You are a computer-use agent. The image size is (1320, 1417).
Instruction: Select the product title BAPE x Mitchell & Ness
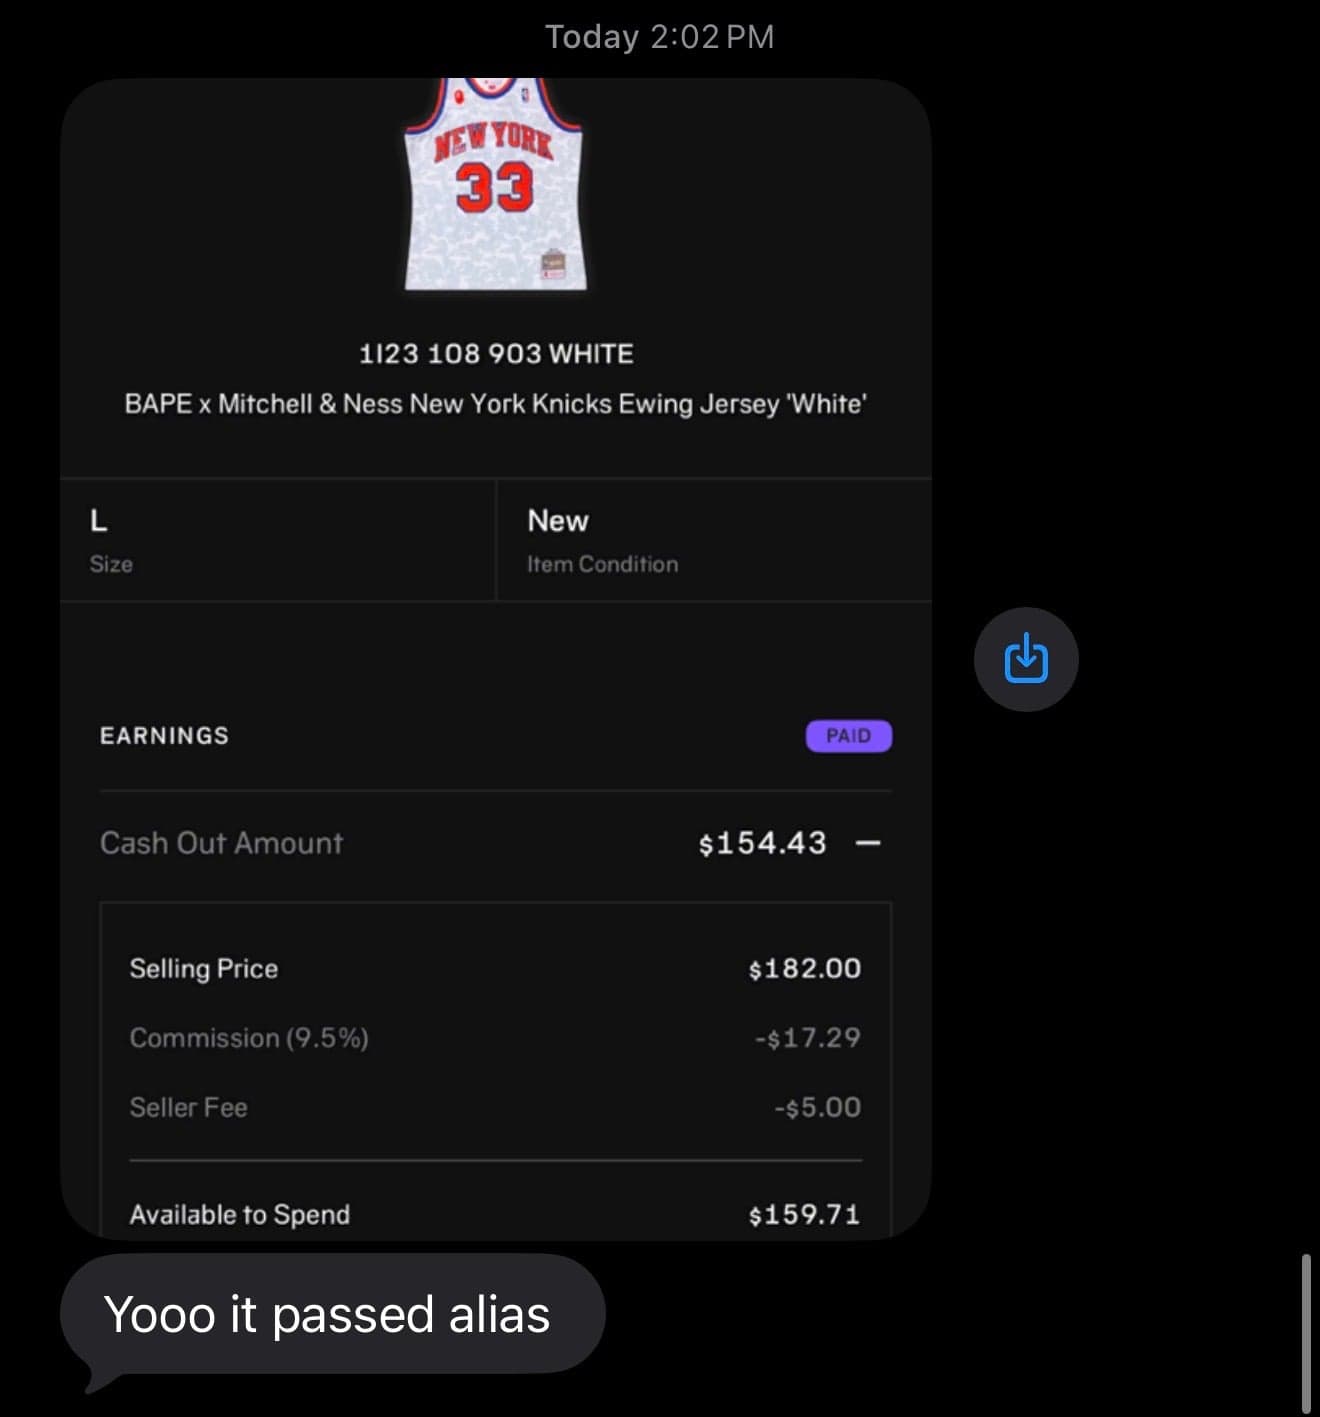point(495,404)
